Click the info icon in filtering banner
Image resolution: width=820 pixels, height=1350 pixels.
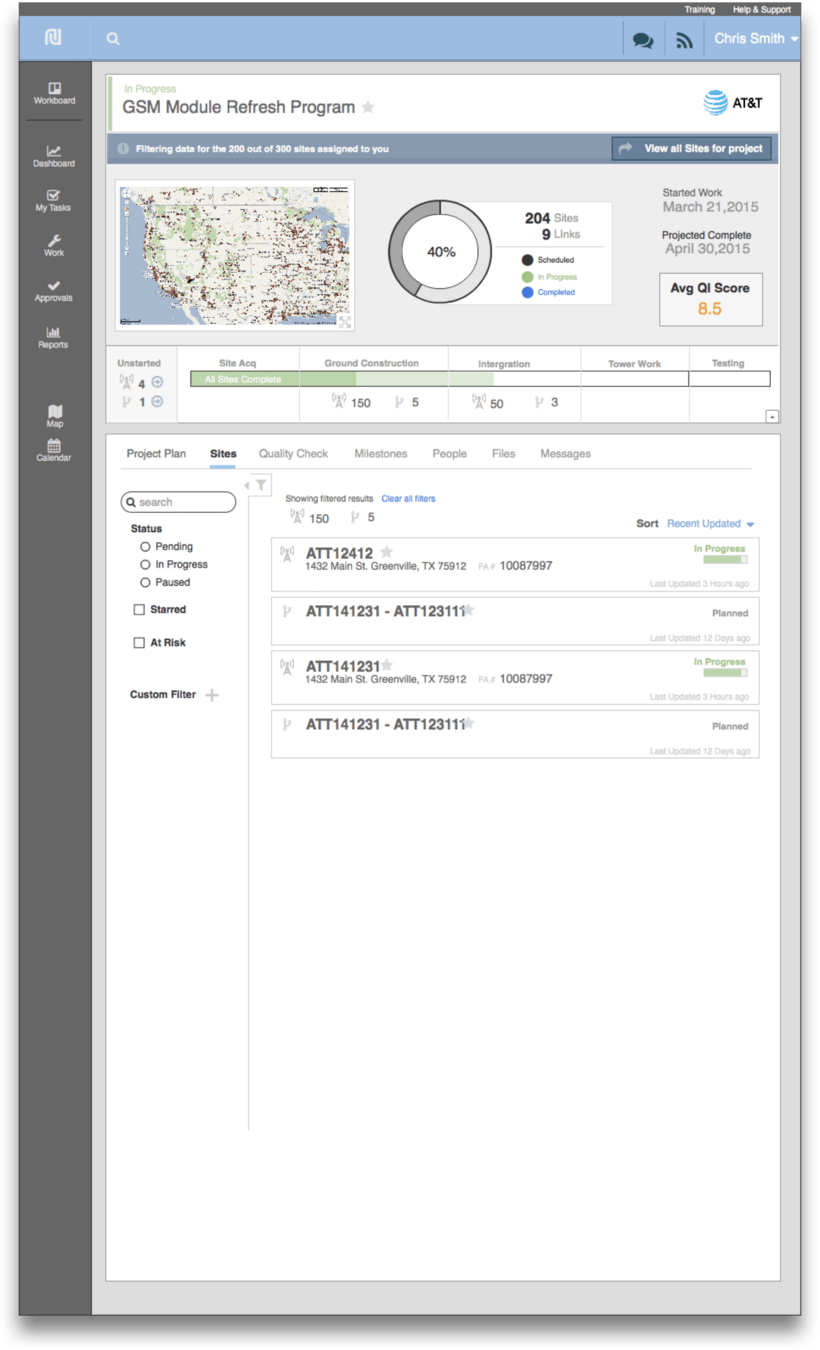point(123,149)
